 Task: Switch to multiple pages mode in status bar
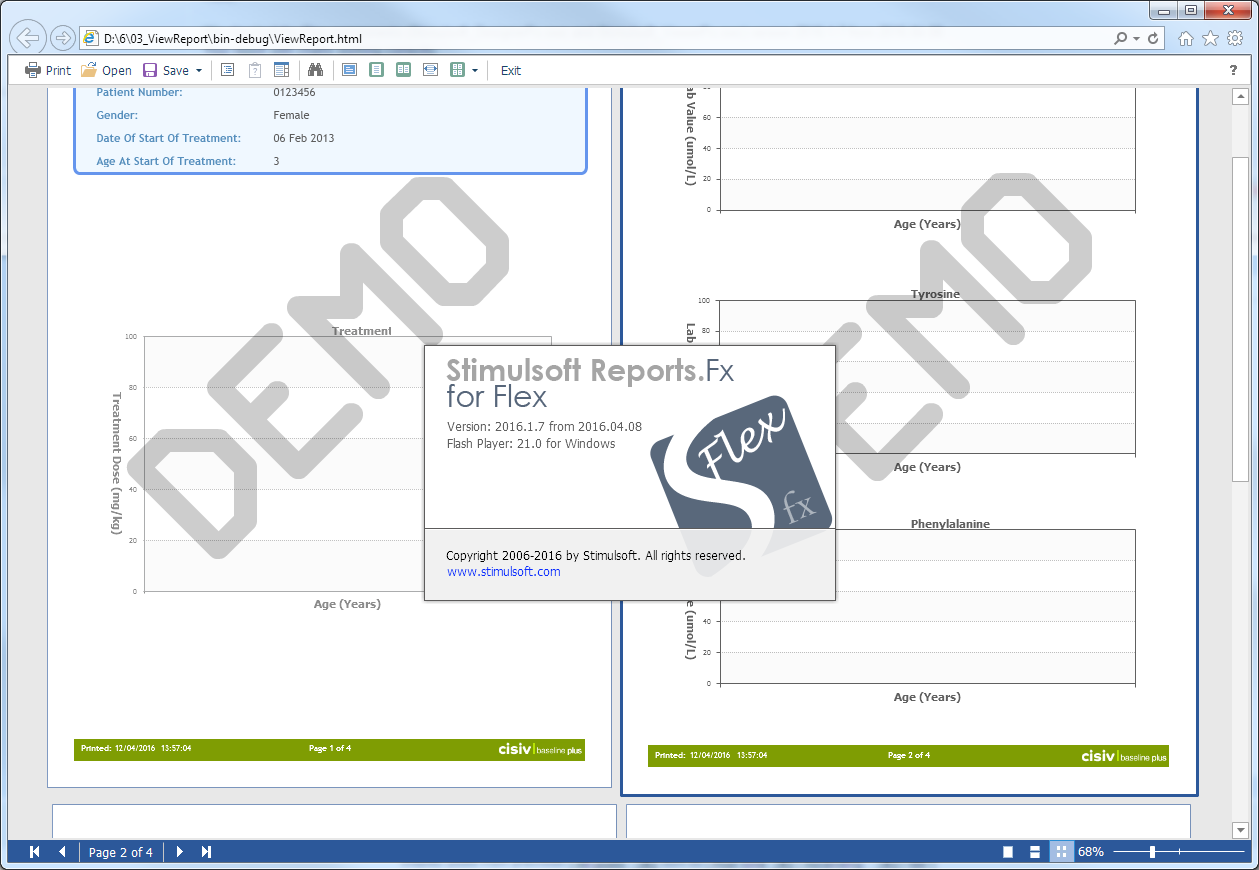tap(1061, 852)
